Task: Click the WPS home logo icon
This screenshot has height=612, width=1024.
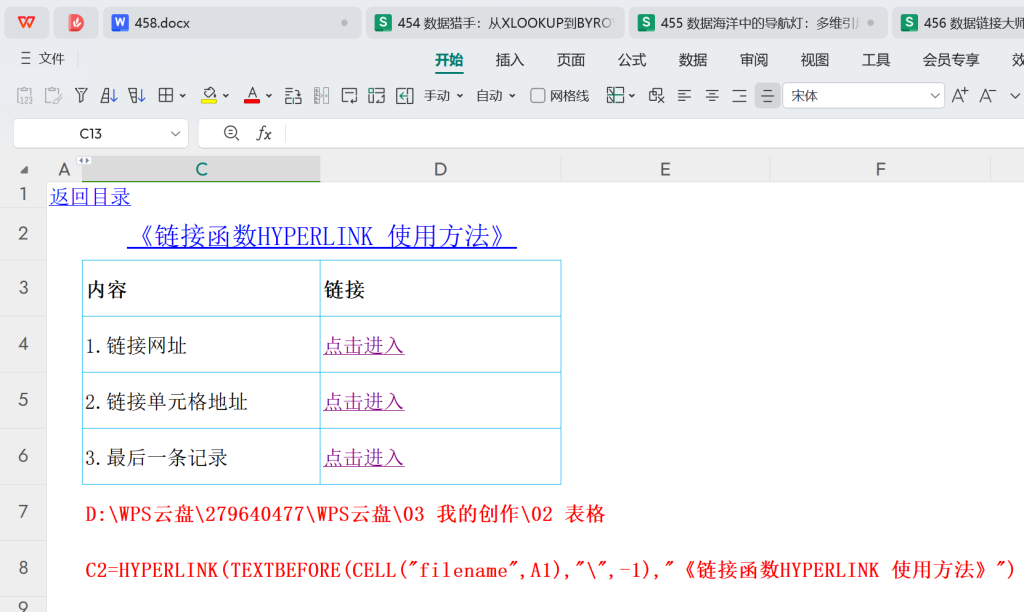Action: pos(26,23)
